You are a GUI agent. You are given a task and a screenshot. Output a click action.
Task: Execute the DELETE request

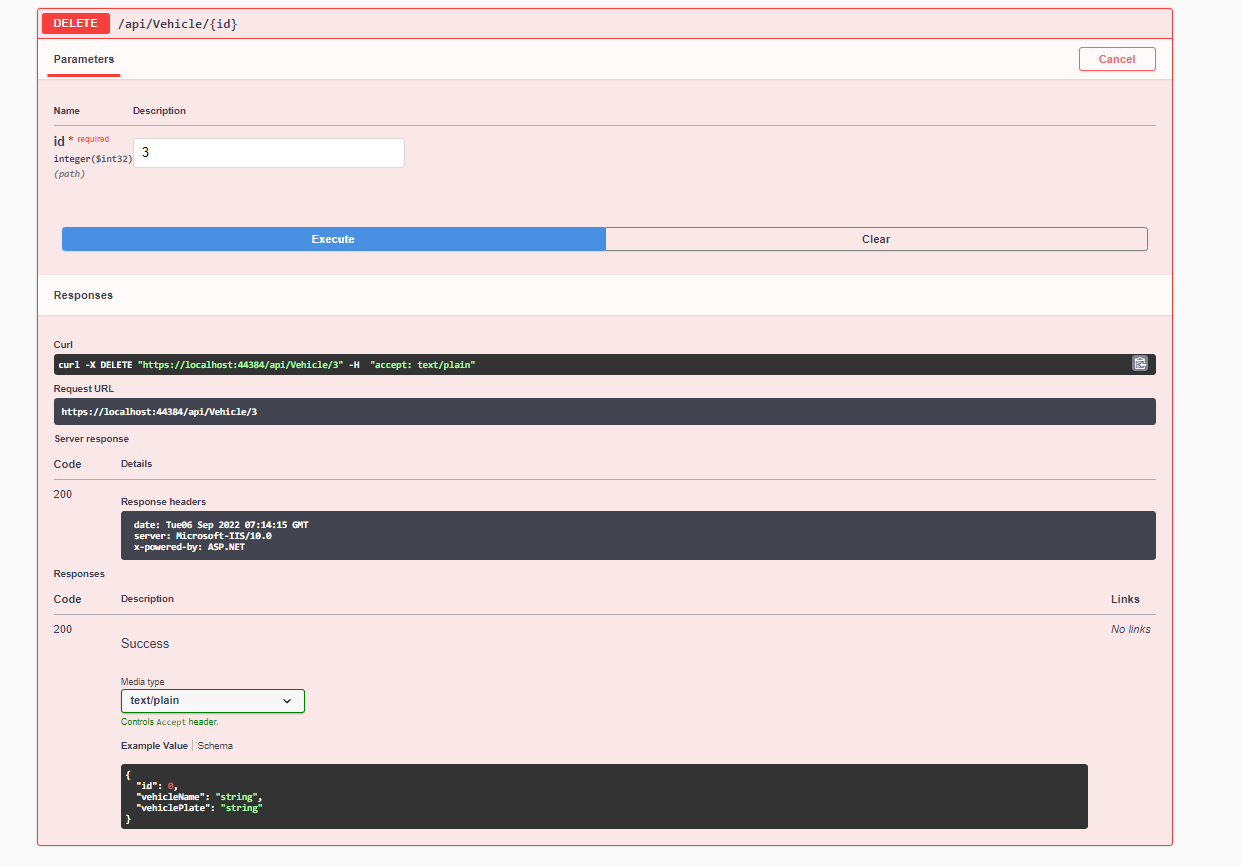332,239
